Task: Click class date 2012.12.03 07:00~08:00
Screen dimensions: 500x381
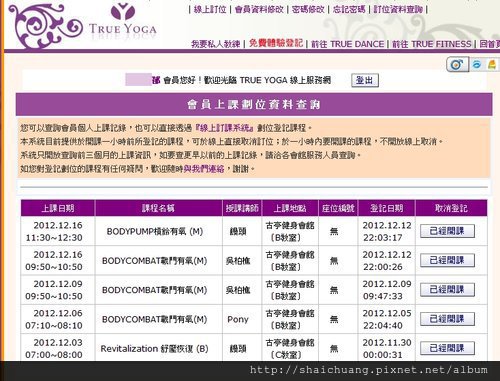Action: (54, 349)
